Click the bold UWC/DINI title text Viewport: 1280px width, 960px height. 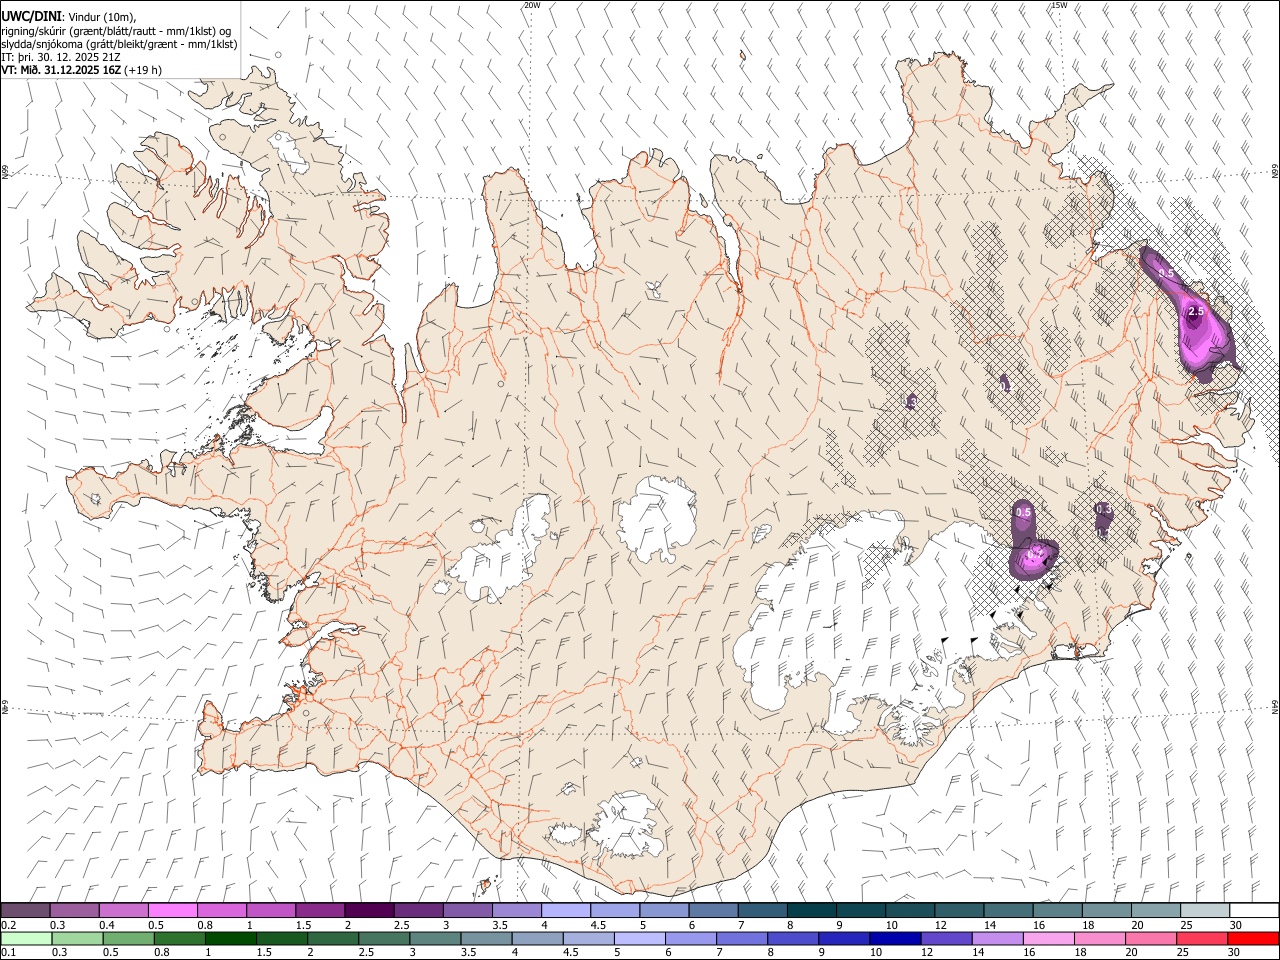pos(31,17)
